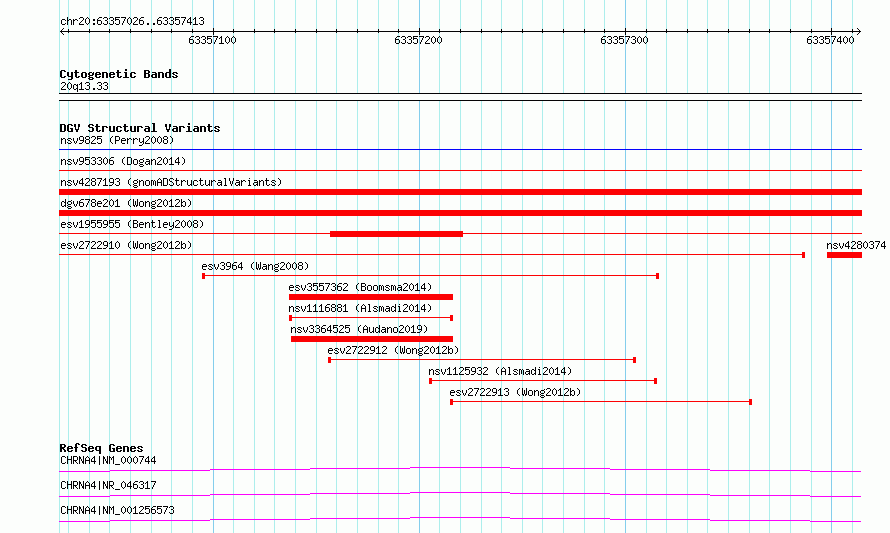The width and height of the screenshot is (890, 533).
Task: Click ruler position 63357400
Action: (x=830, y=40)
